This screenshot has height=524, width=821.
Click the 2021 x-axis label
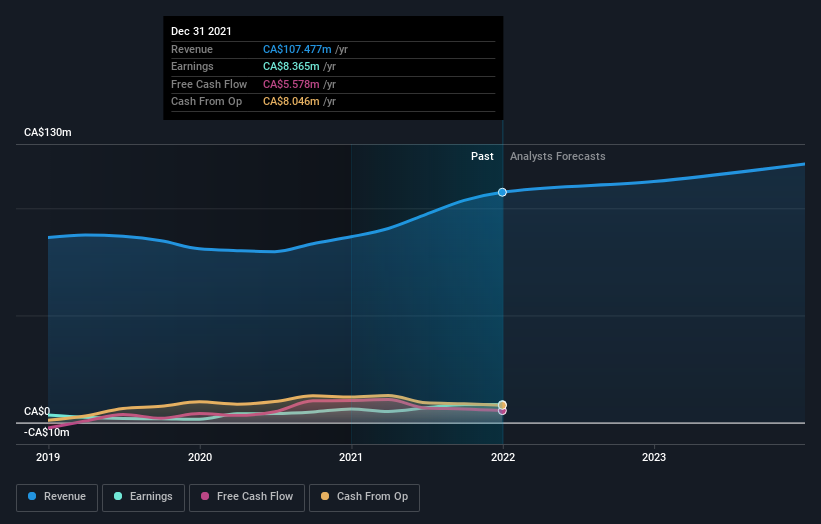351,458
